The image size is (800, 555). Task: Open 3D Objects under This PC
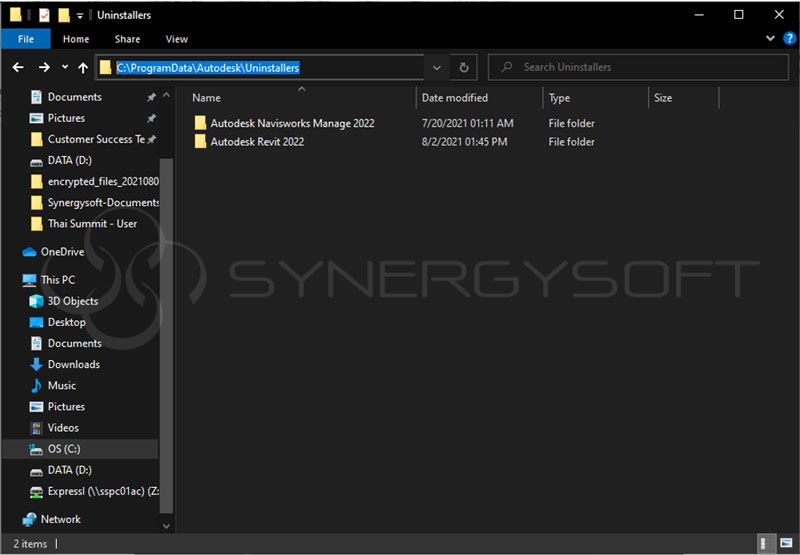(73, 301)
